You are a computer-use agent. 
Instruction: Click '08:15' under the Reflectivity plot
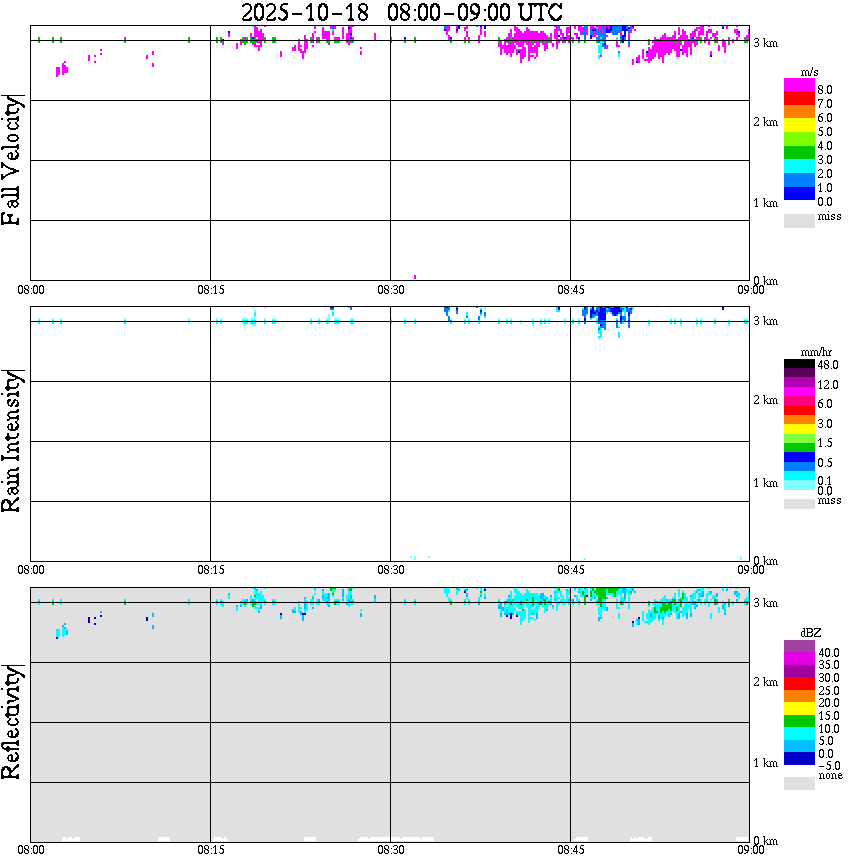[x=211, y=850]
